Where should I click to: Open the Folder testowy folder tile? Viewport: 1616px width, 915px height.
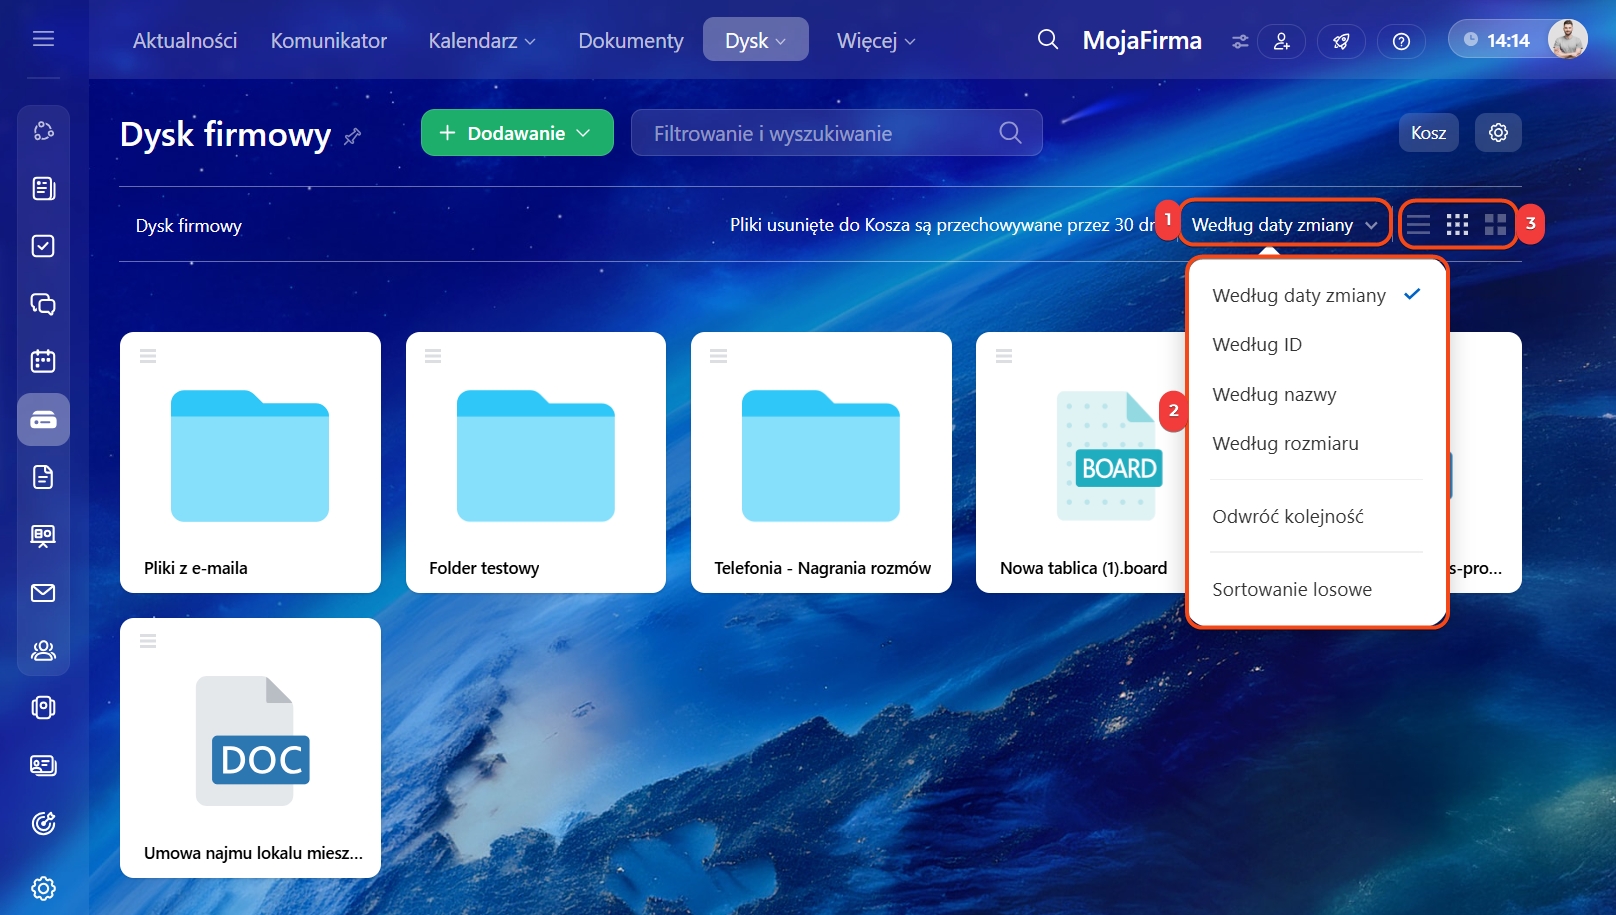[x=535, y=461]
